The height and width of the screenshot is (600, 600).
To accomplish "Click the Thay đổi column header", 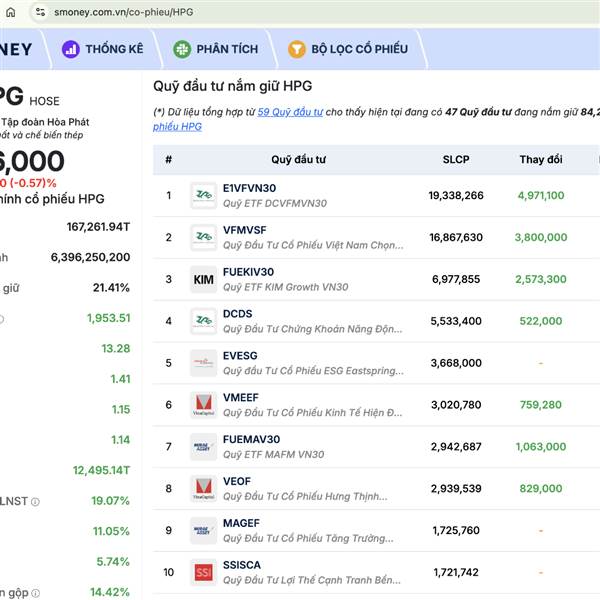I will tap(541, 160).
